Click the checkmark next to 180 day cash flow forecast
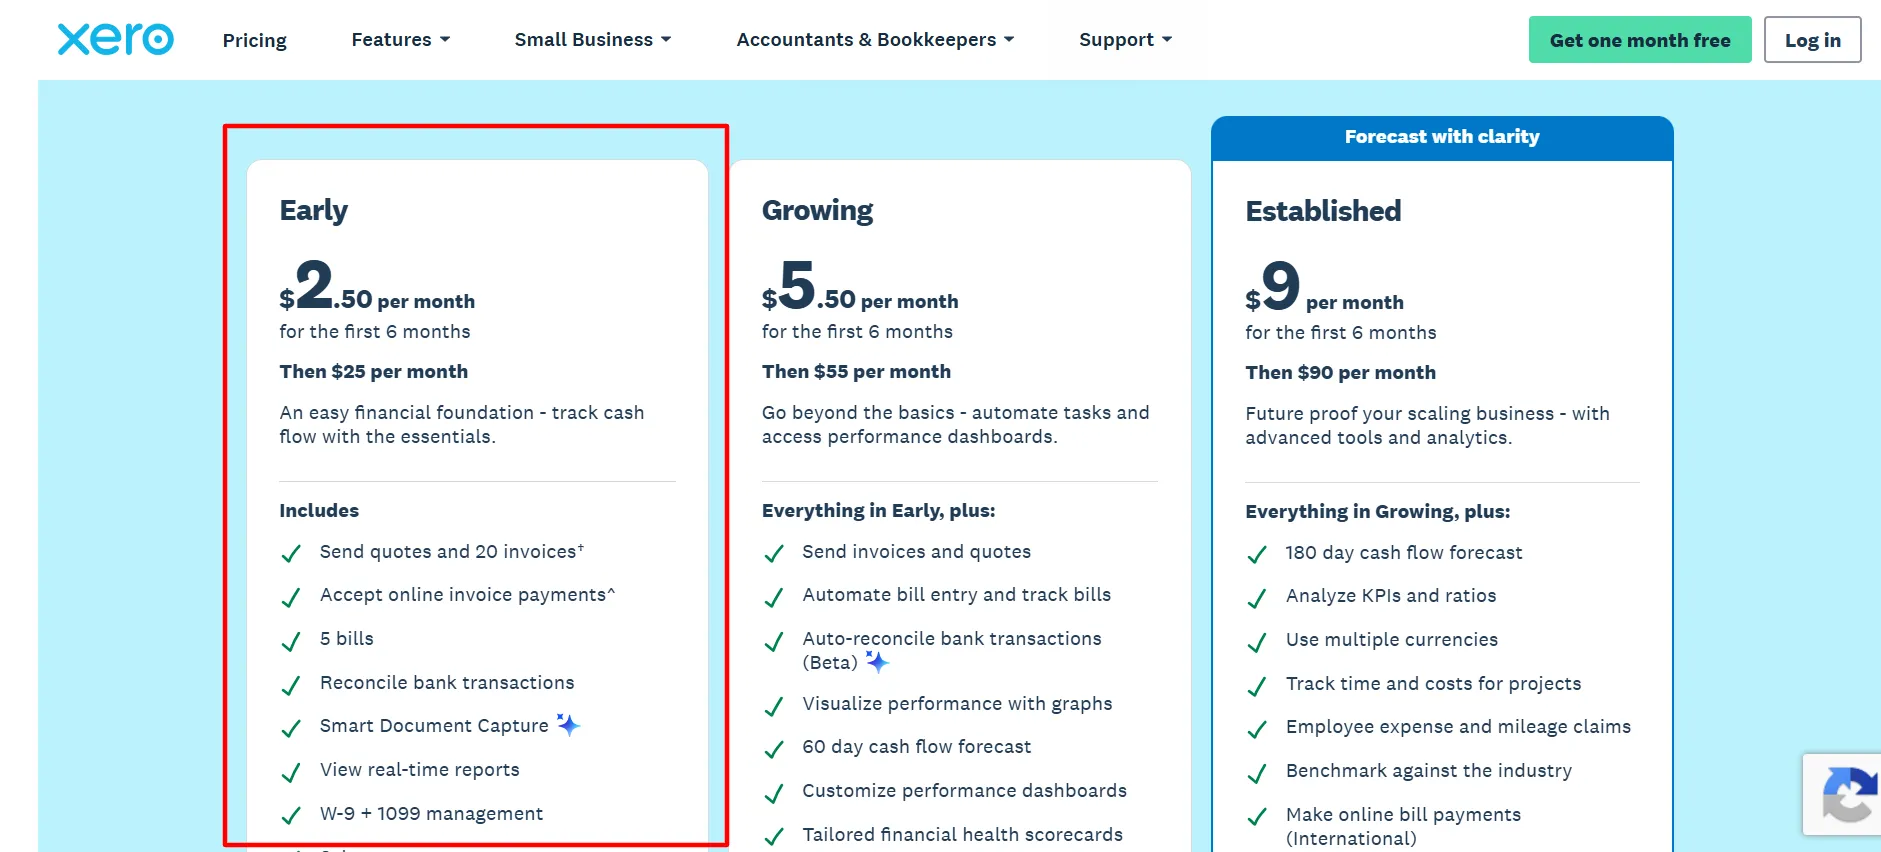The image size is (1881, 852). click(1257, 555)
